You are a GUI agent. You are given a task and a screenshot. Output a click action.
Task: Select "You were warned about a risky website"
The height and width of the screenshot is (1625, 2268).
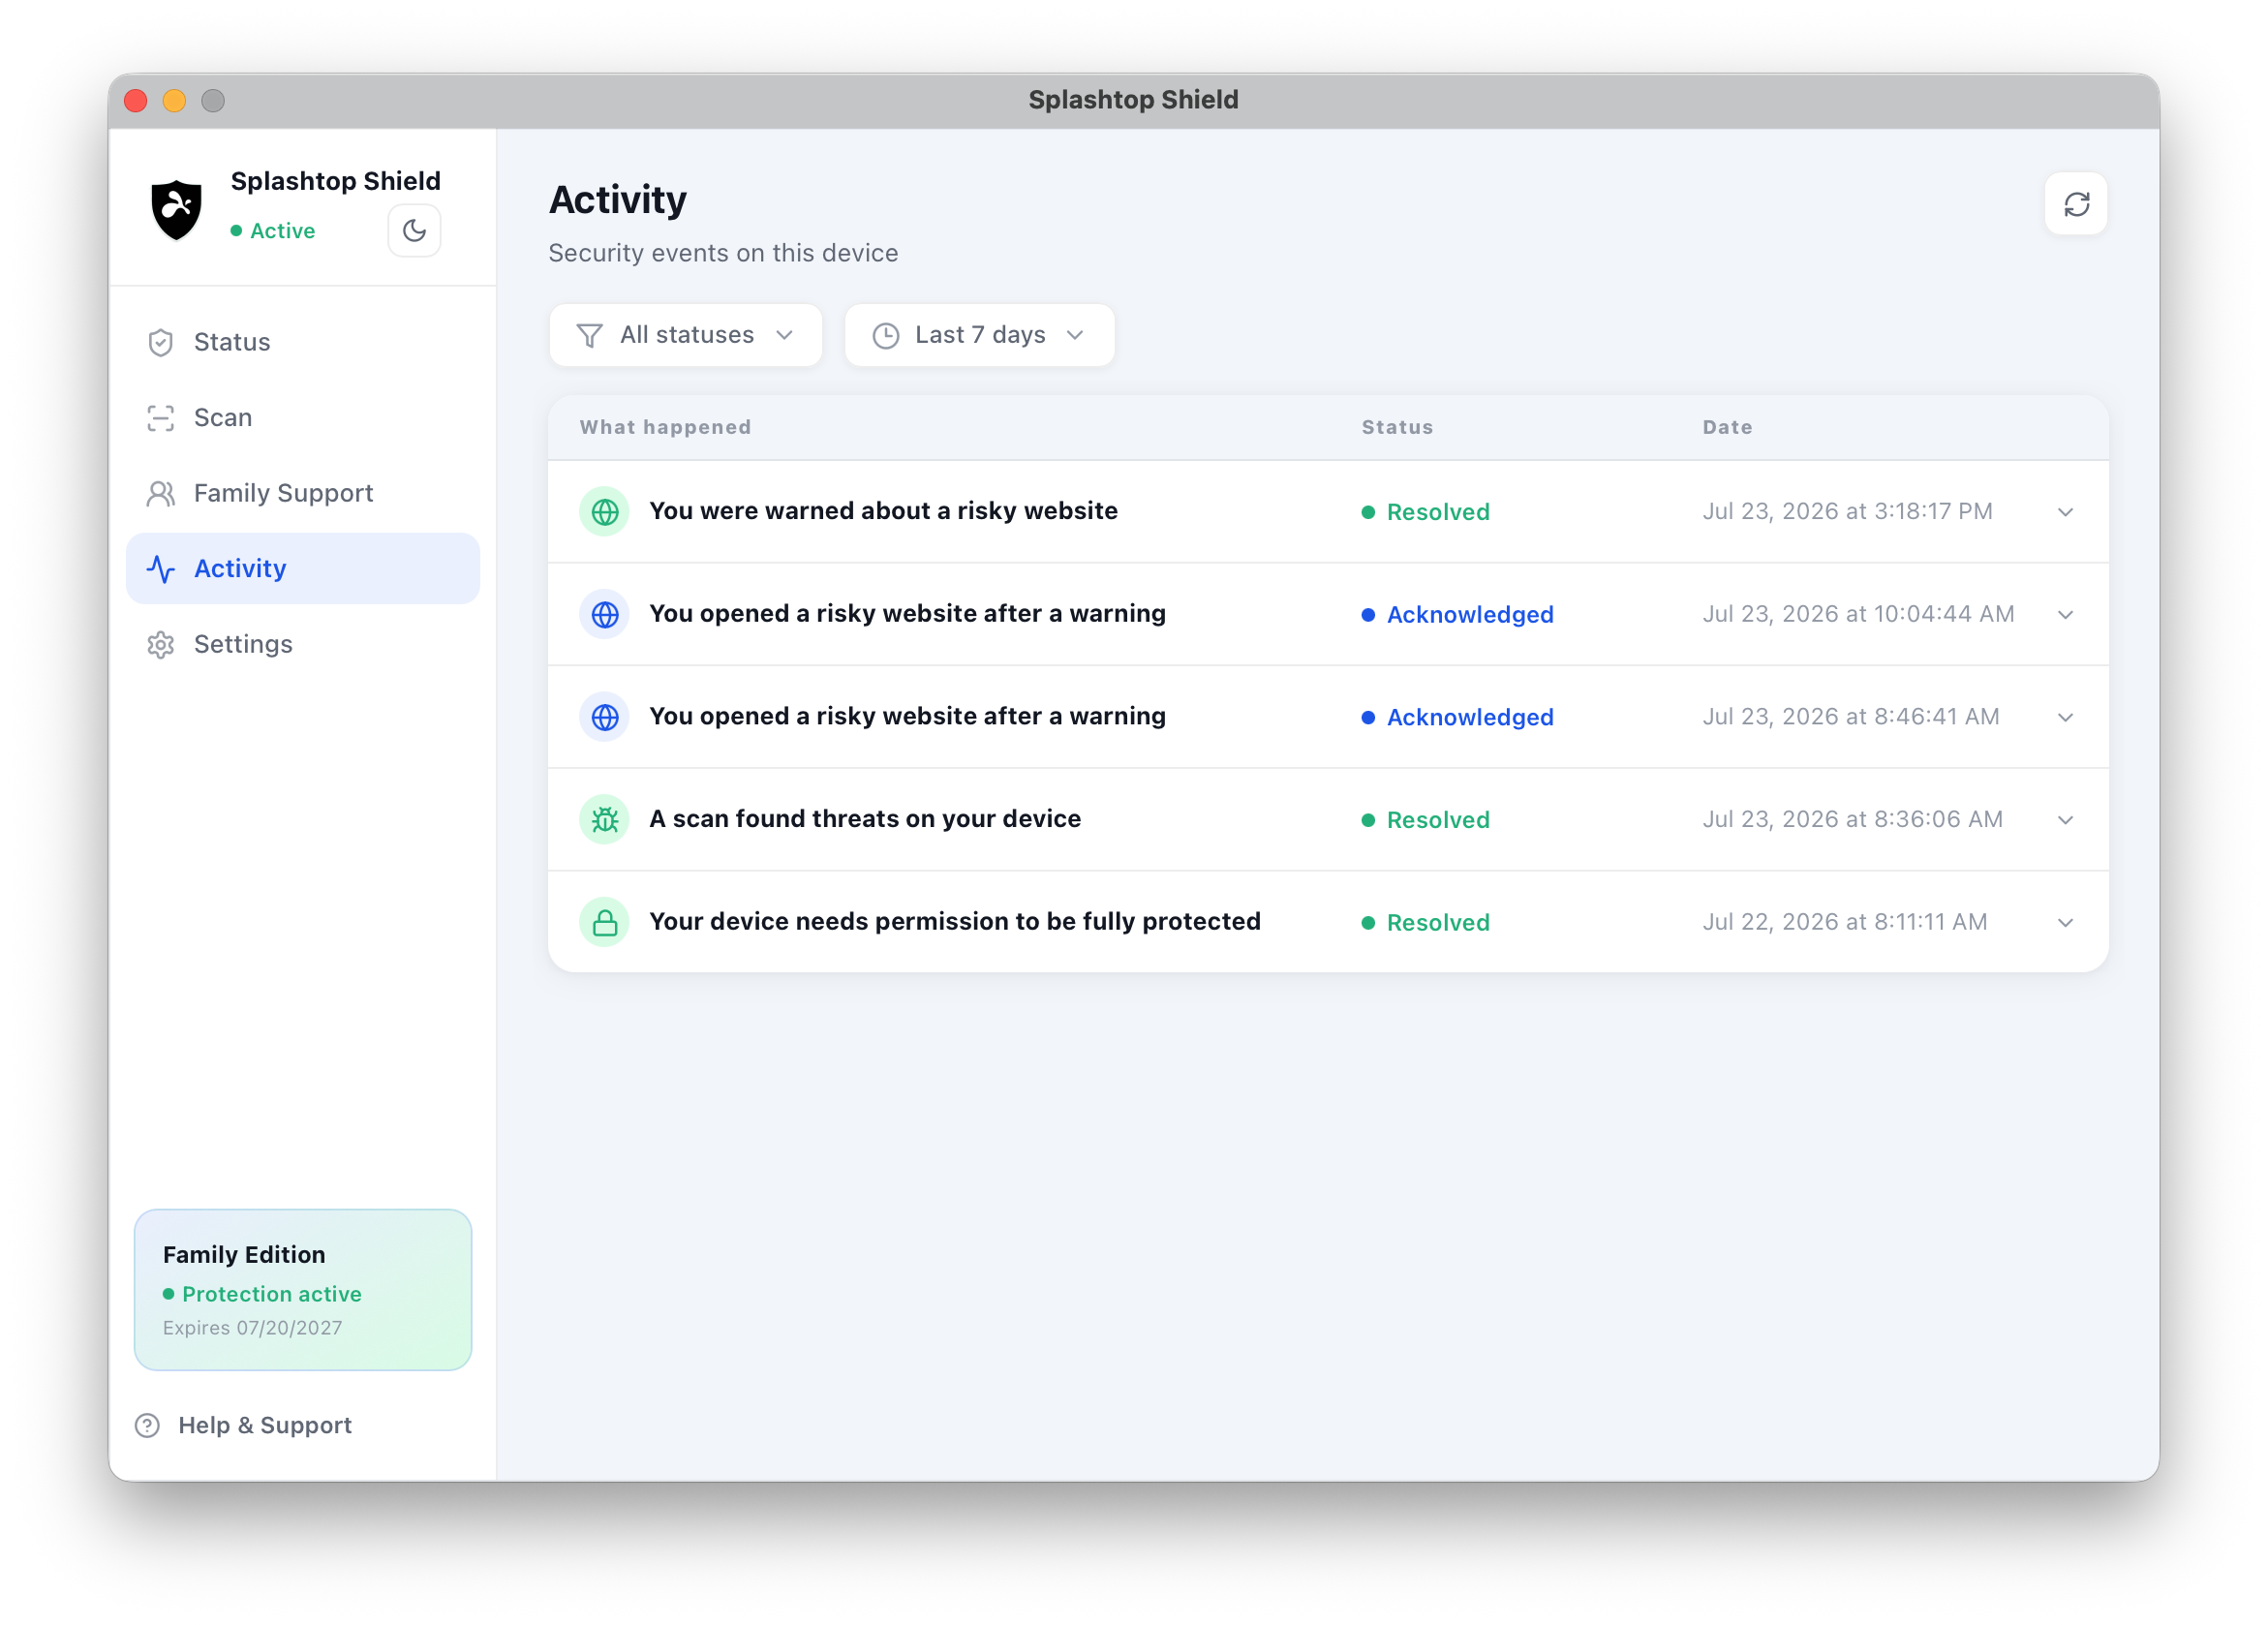pyautogui.click(x=883, y=511)
